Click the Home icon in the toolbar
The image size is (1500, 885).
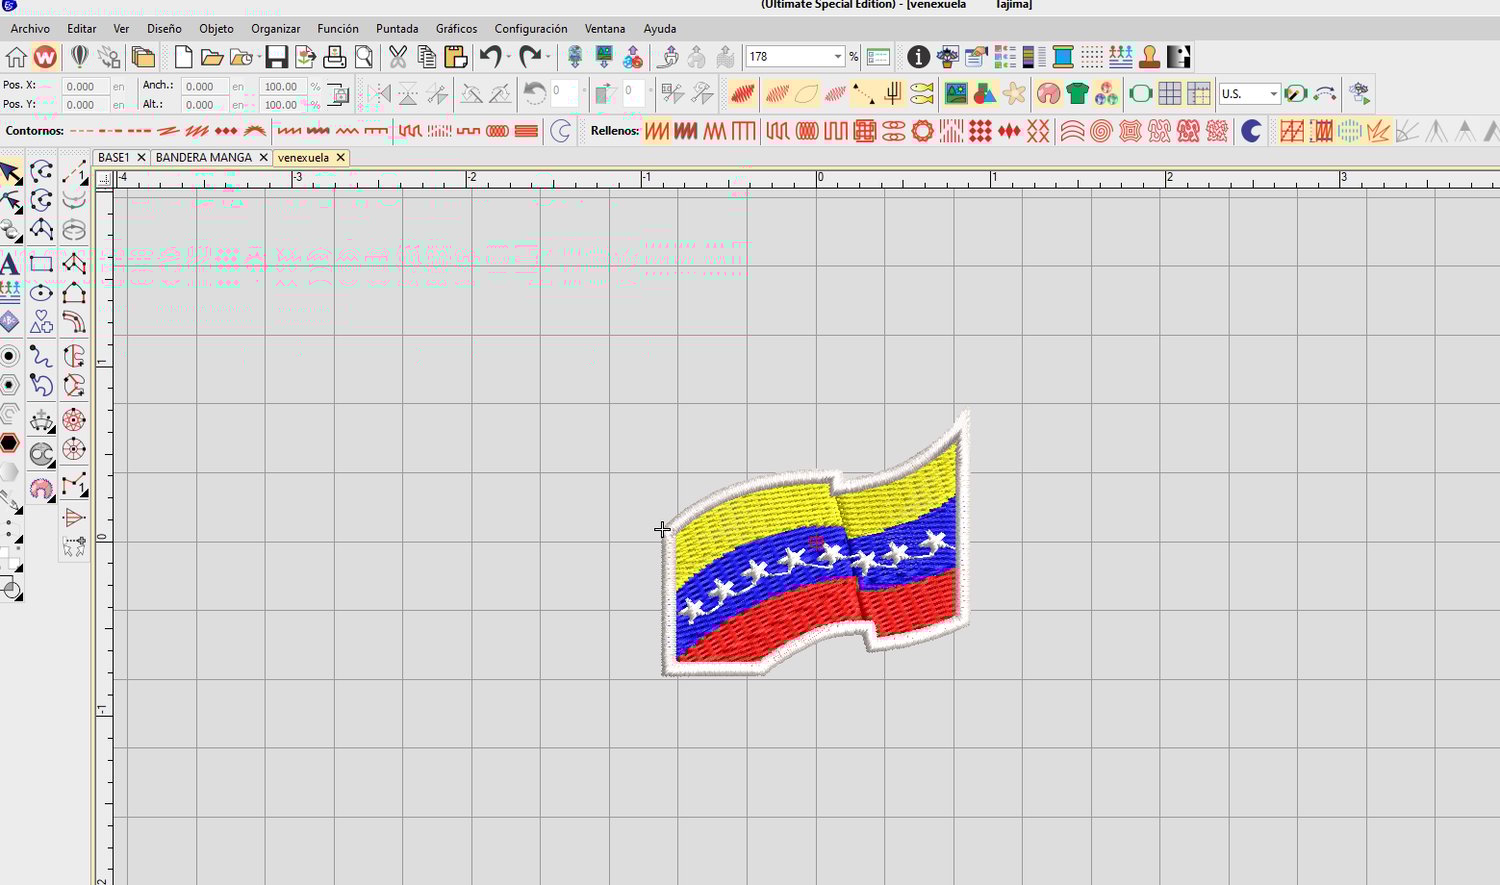tap(16, 57)
